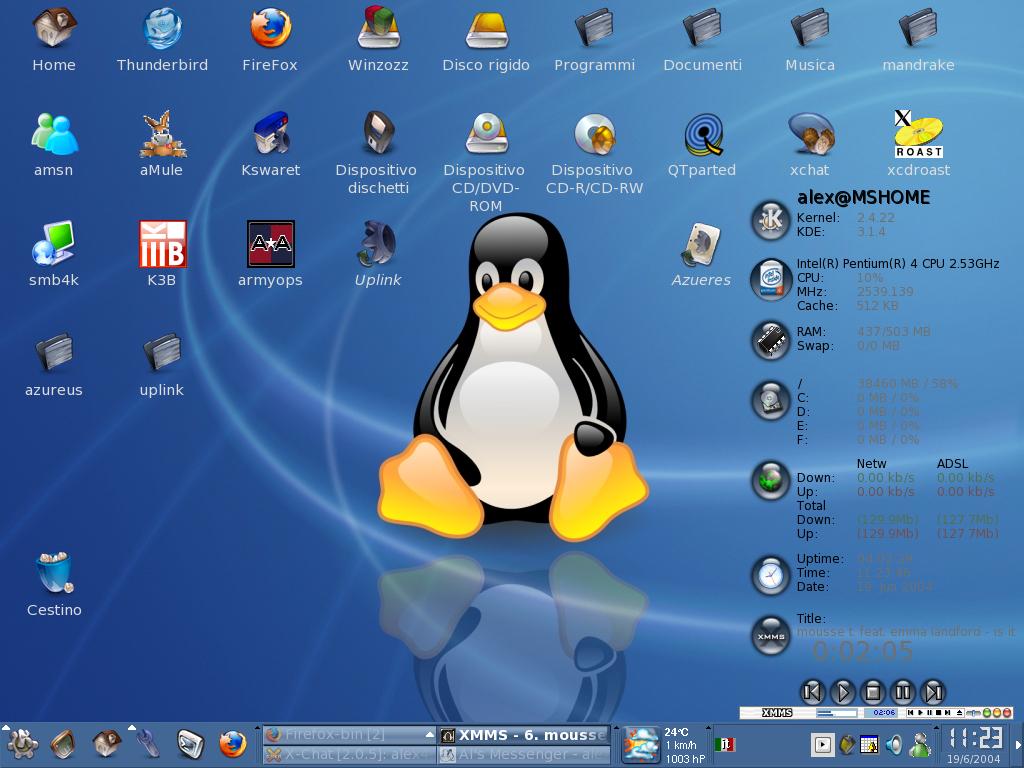Open the FireFox desktop shortcut
Screen dimensions: 1024x768
point(270,27)
